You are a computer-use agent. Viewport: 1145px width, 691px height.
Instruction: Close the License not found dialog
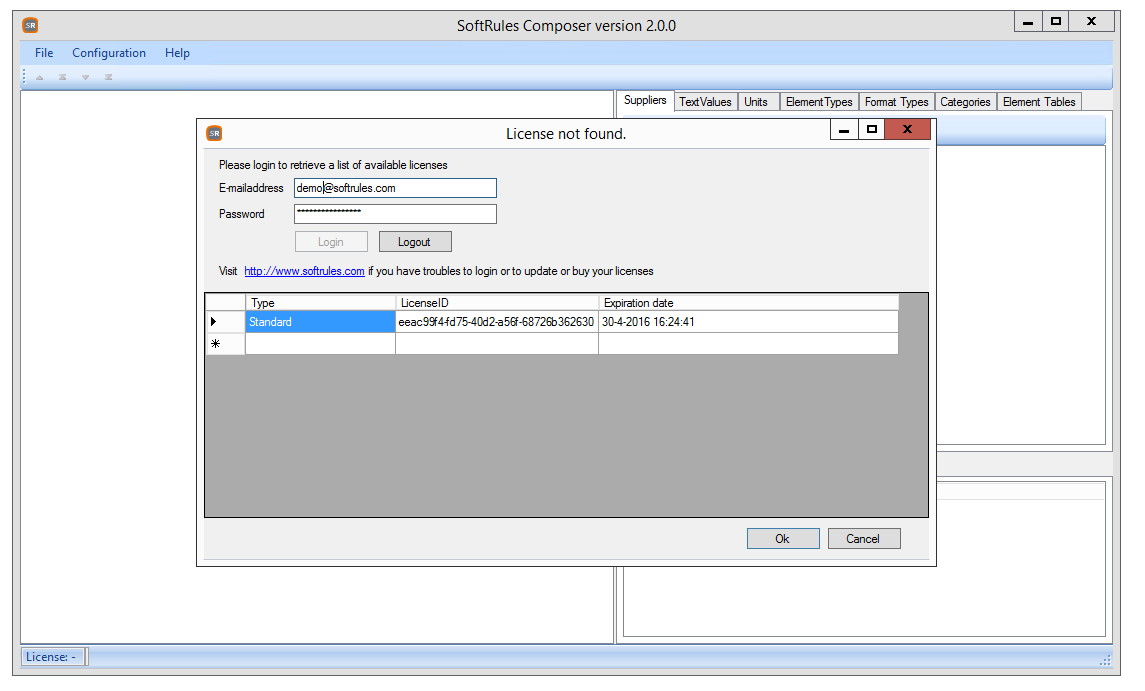[x=908, y=129]
